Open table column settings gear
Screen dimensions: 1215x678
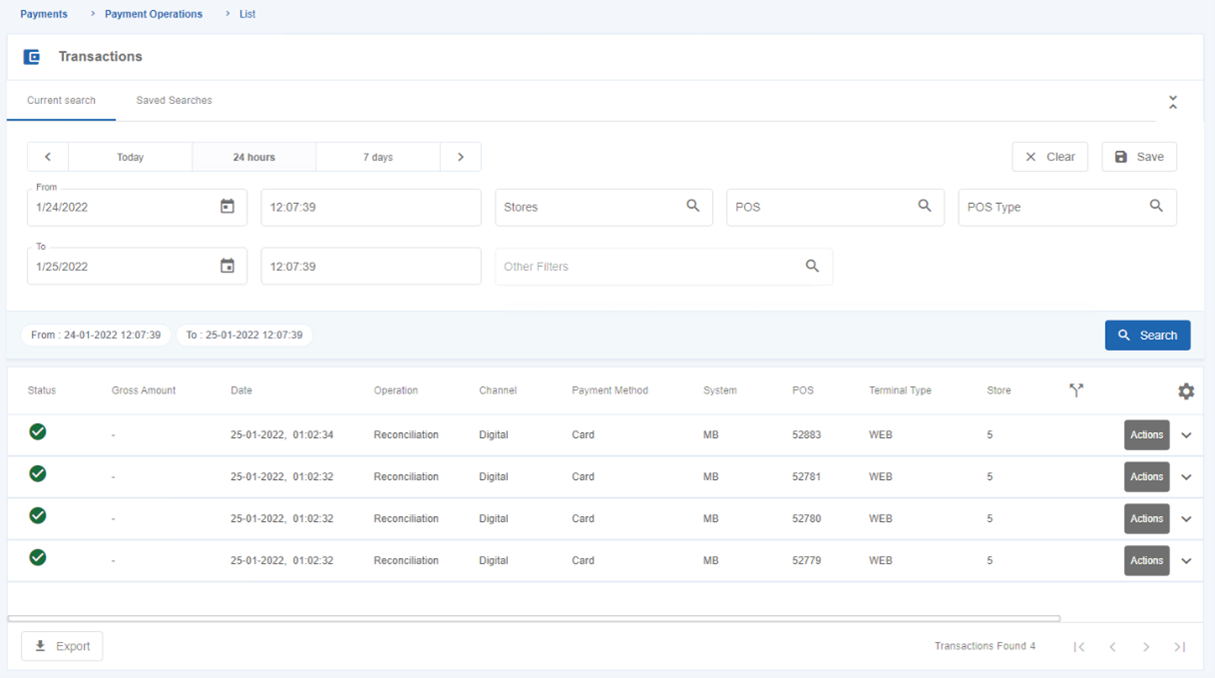(x=1186, y=391)
